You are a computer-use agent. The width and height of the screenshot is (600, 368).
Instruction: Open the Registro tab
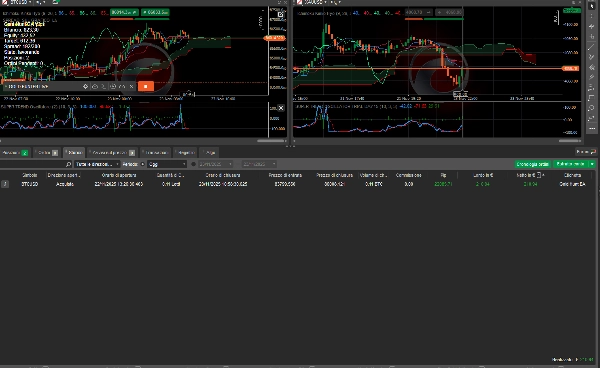tap(186, 153)
